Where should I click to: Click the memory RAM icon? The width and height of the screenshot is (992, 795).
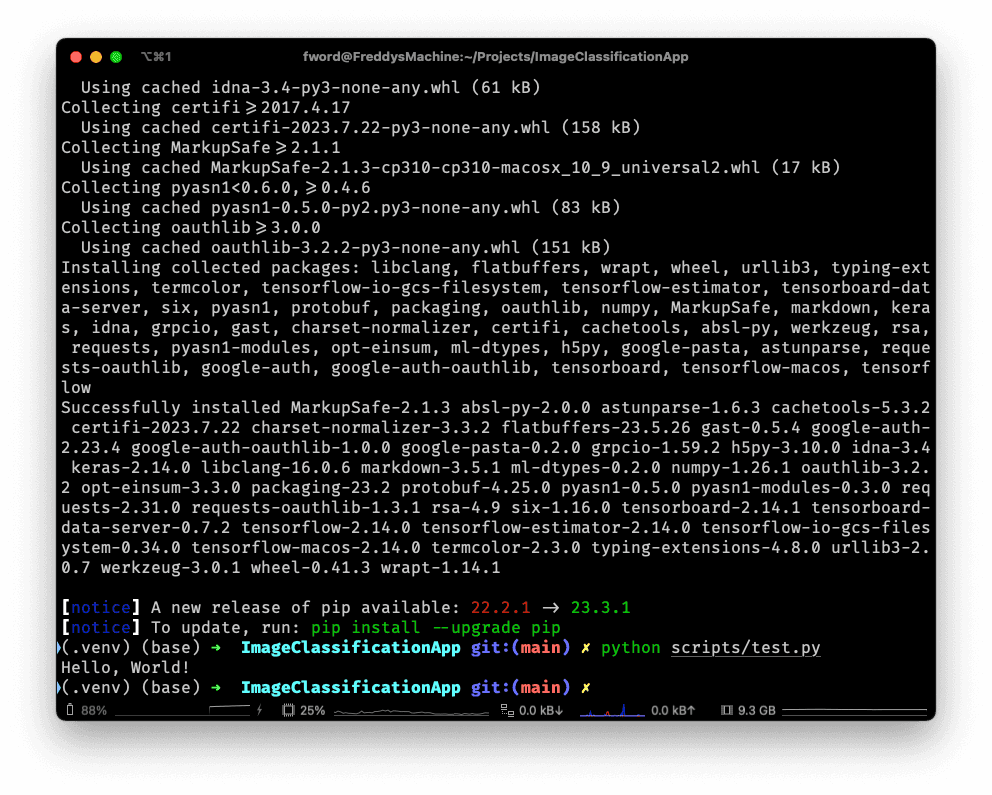(x=727, y=710)
